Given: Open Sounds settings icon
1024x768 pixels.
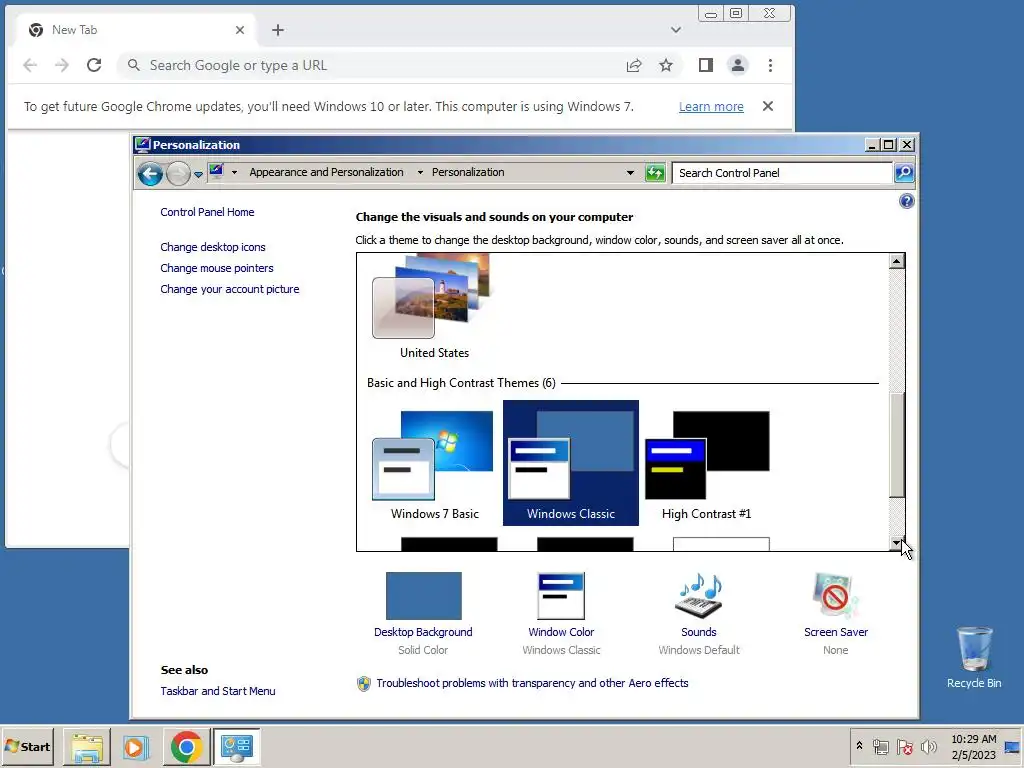Looking at the screenshot, I should tap(699, 596).
